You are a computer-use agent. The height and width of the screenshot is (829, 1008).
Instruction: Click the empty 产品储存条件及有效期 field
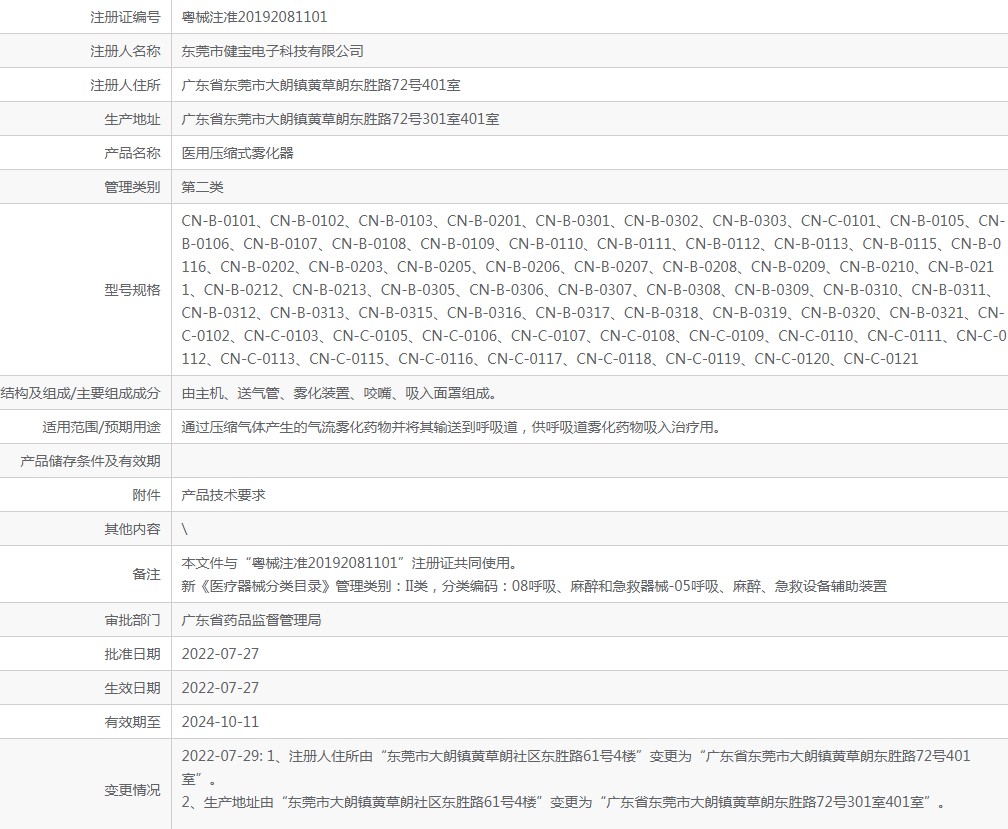click(590, 461)
